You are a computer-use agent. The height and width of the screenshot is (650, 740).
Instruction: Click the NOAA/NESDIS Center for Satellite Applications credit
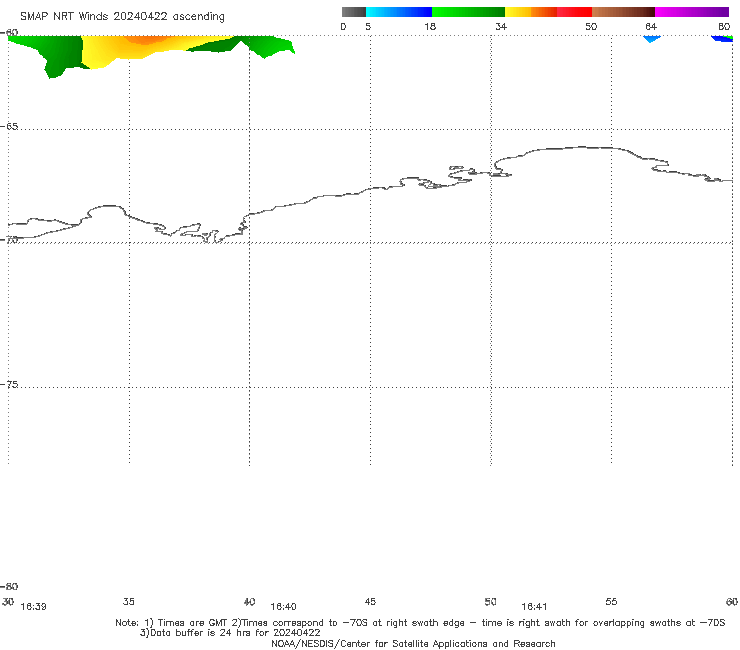(x=413, y=644)
